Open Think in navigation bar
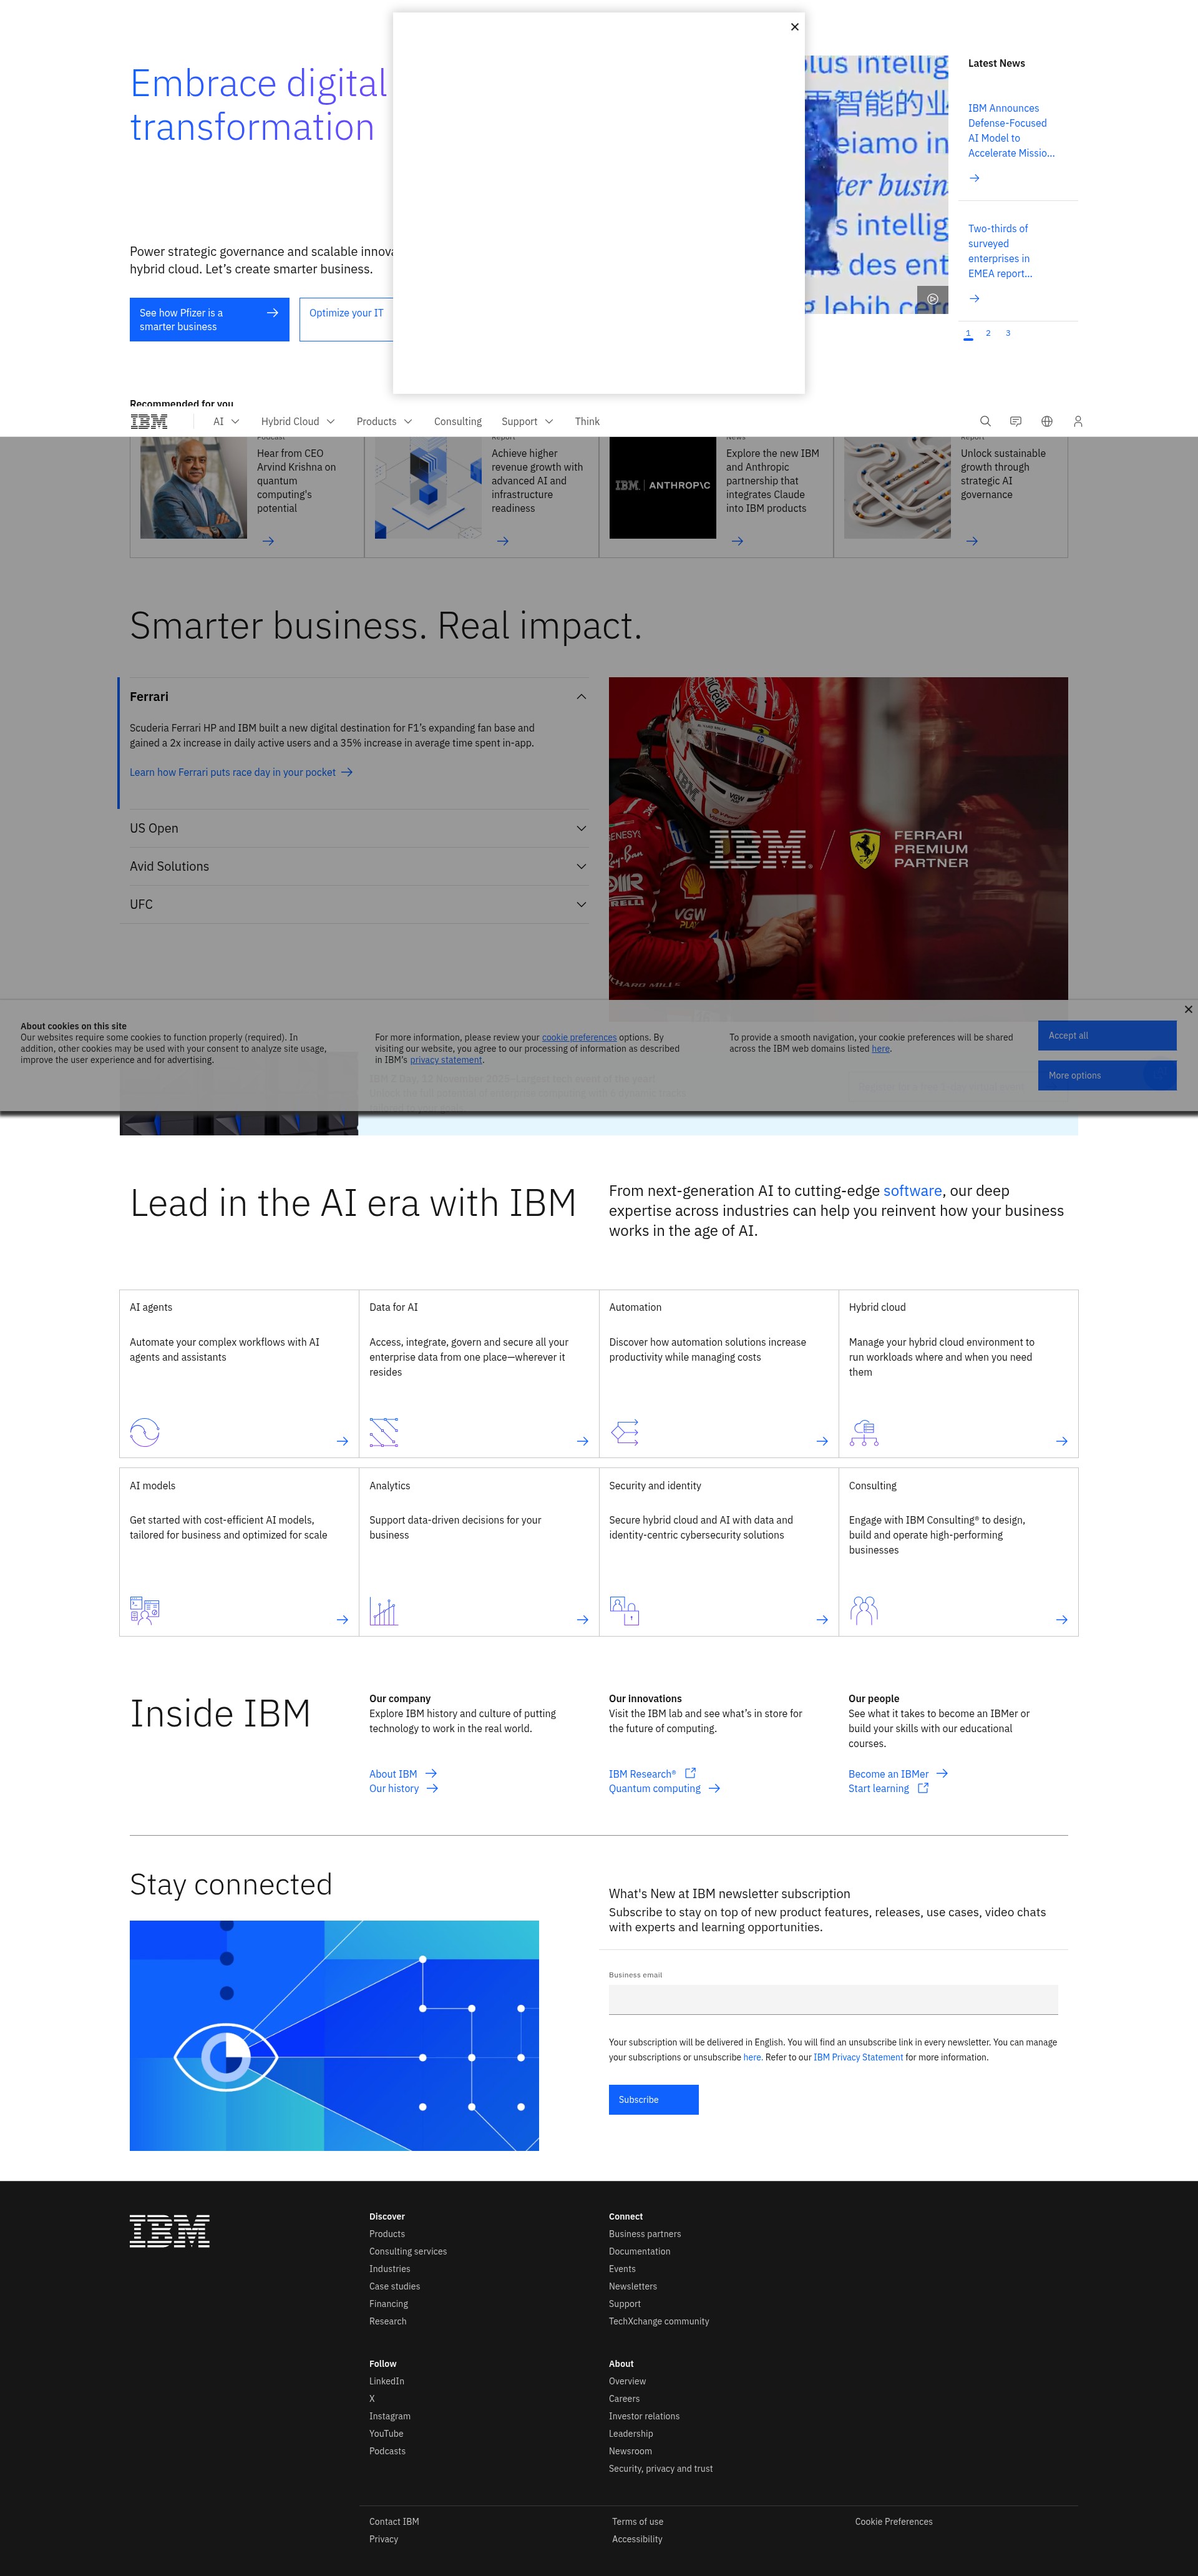This screenshot has width=1198, height=2576. pos(587,421)
